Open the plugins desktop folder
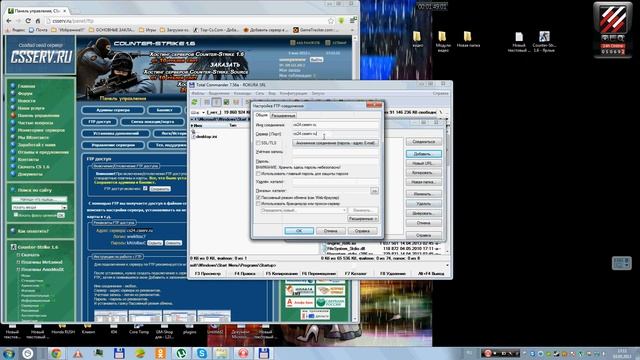The width and height of the screenshot is (640, 360). click(x=189, y=329)
